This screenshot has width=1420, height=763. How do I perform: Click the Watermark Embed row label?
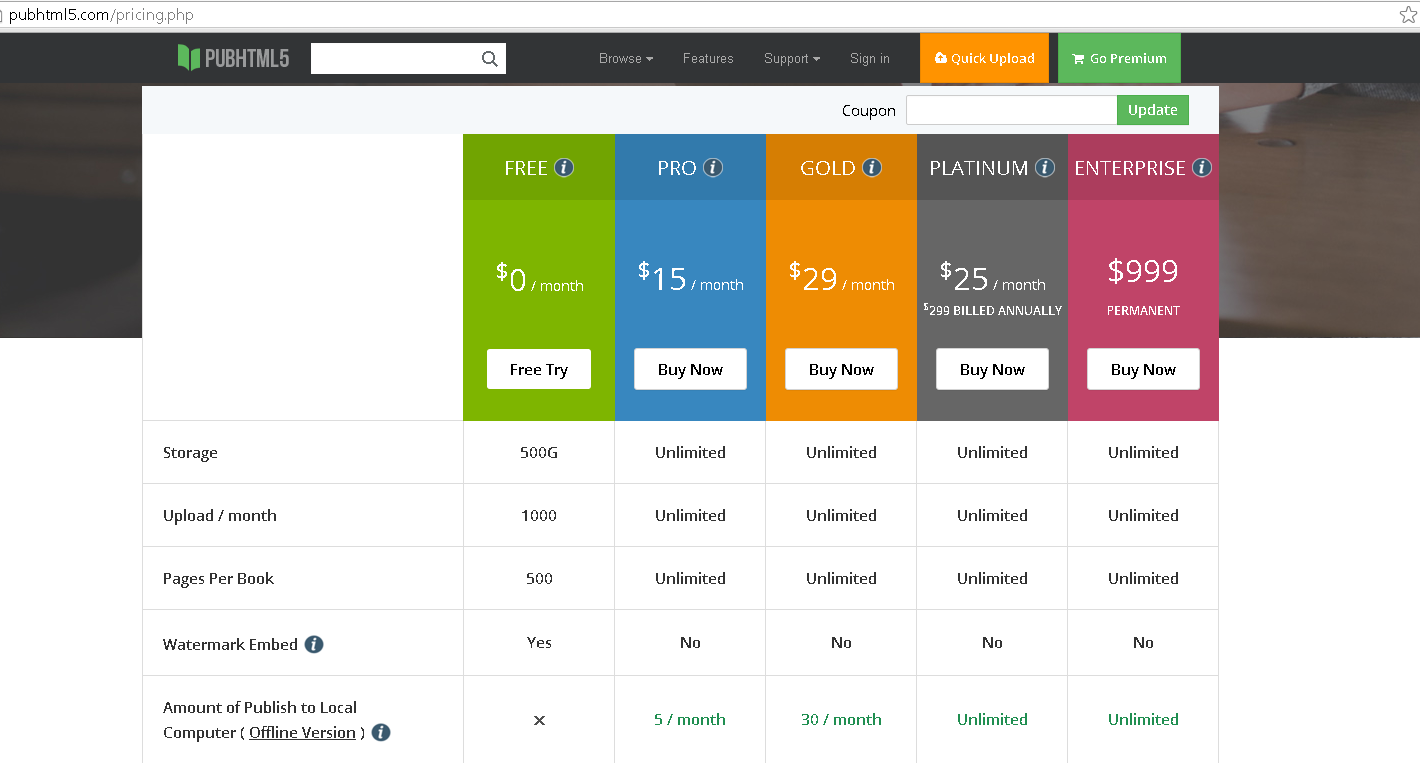tap(230, 644)
